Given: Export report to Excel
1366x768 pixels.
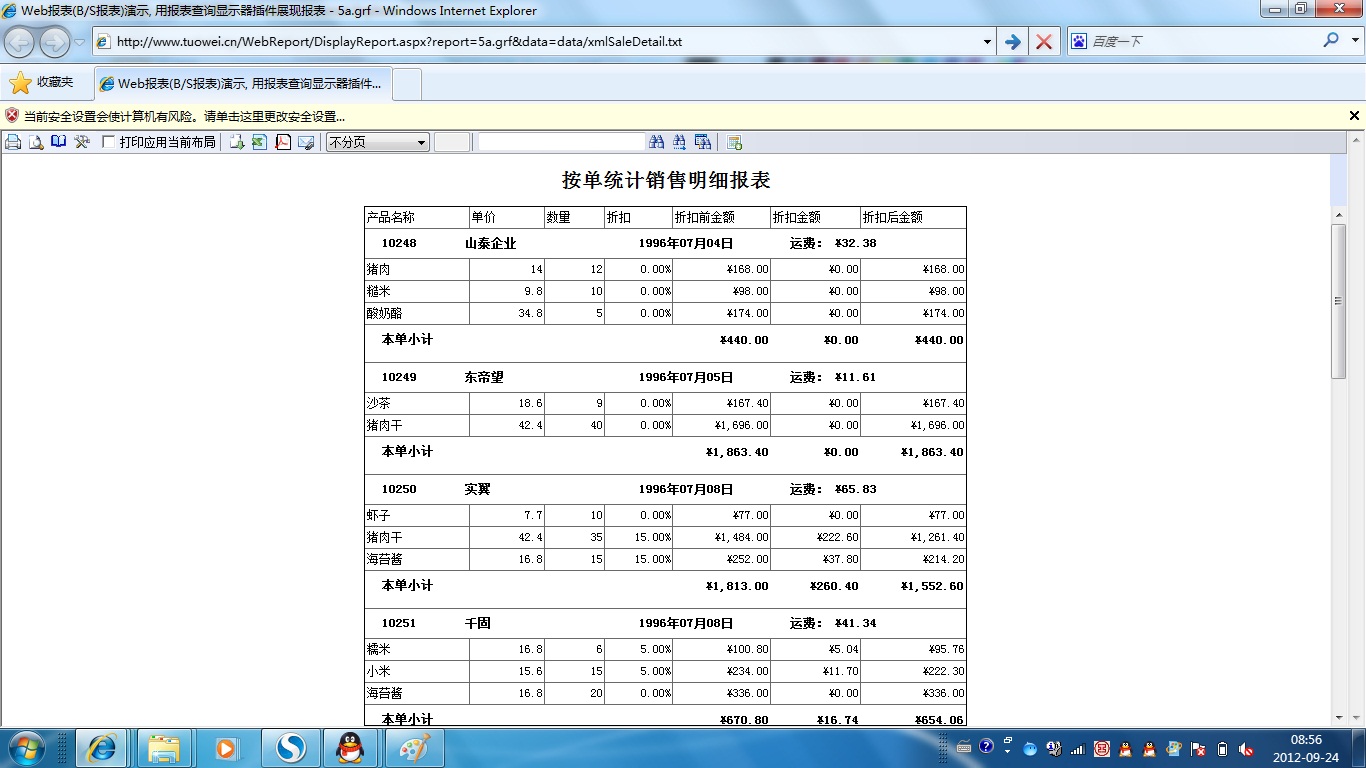Looking at the screenshot, I should [260, 142].
